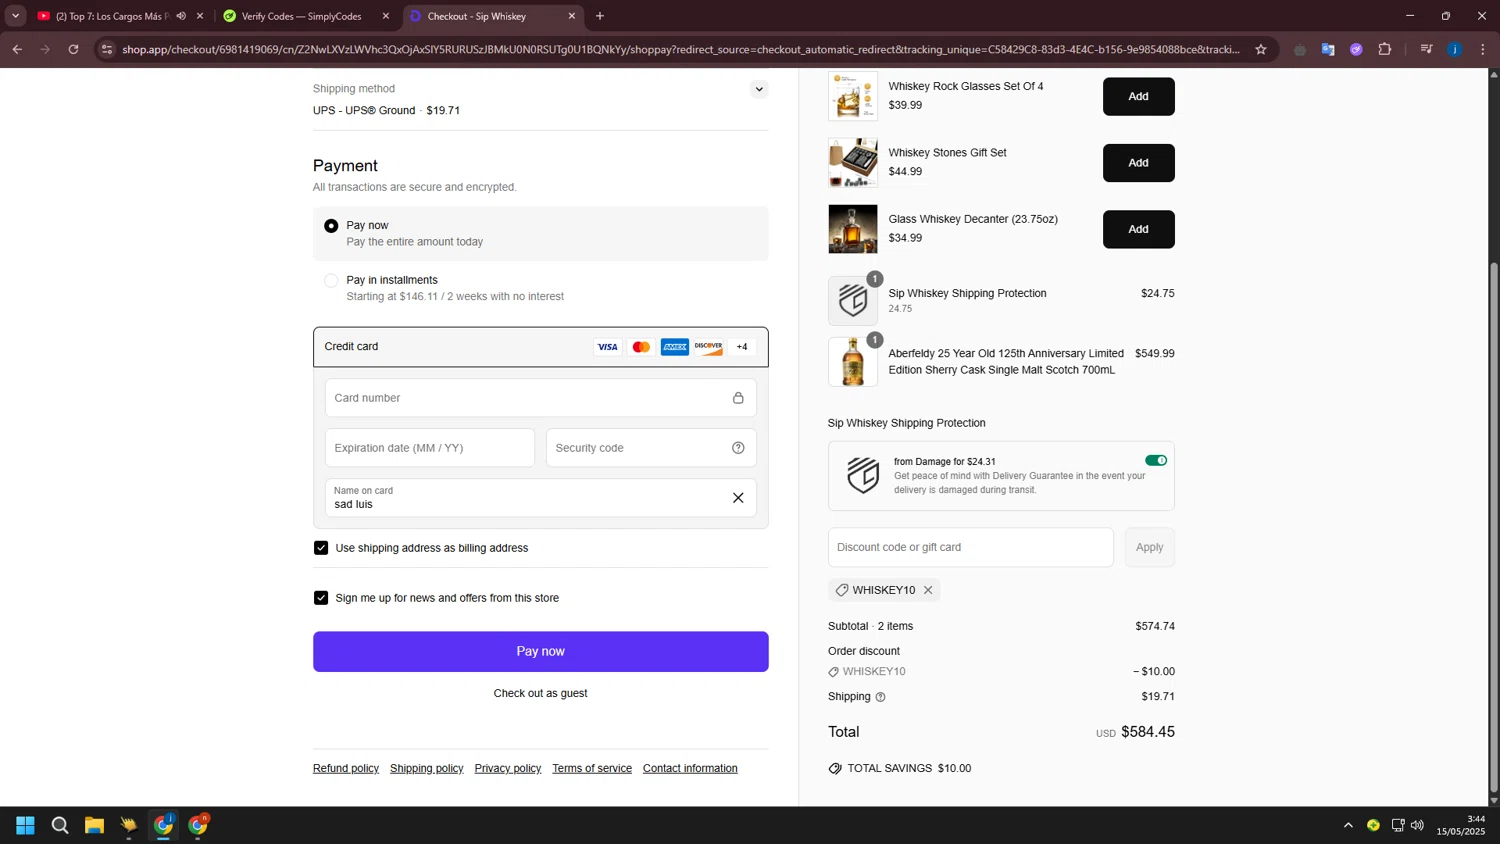Open the browser Extensions puzzle icon

click(x=1385, y=49)
